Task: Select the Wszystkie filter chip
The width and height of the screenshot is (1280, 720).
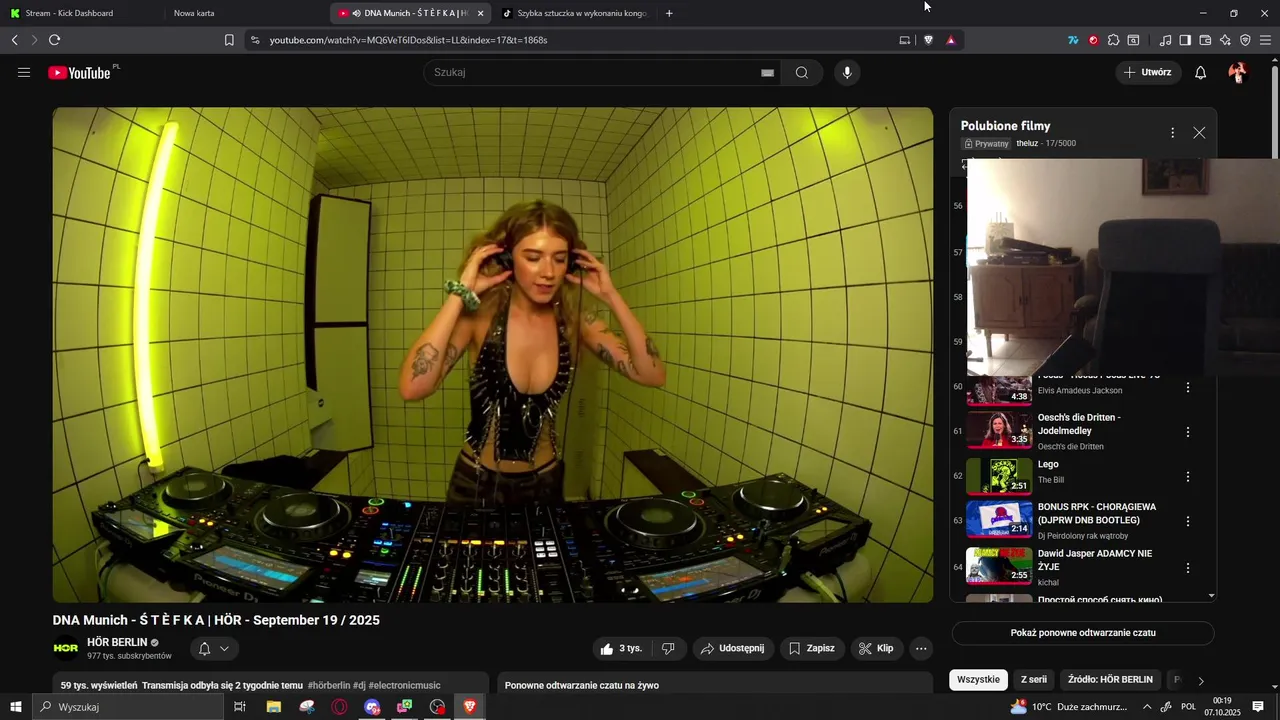Action: (978, 679)
